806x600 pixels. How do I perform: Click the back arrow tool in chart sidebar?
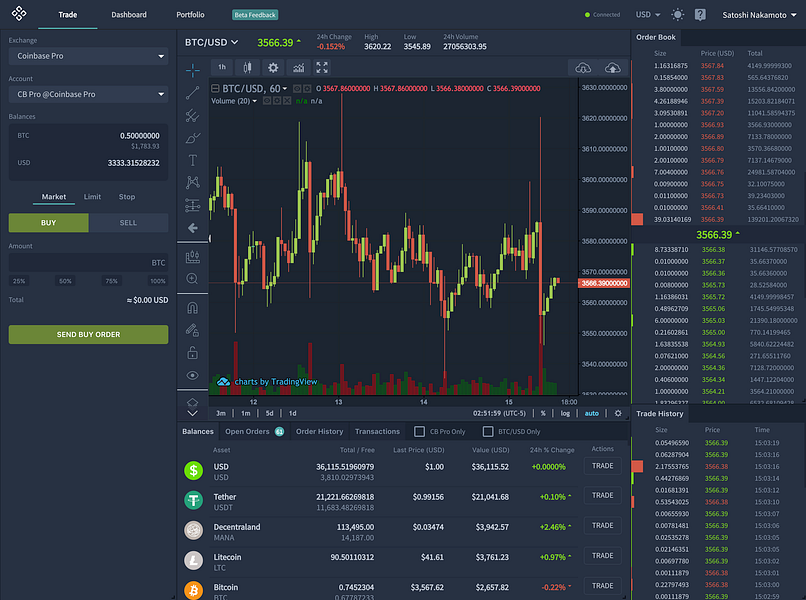click(x=193, y=228)
